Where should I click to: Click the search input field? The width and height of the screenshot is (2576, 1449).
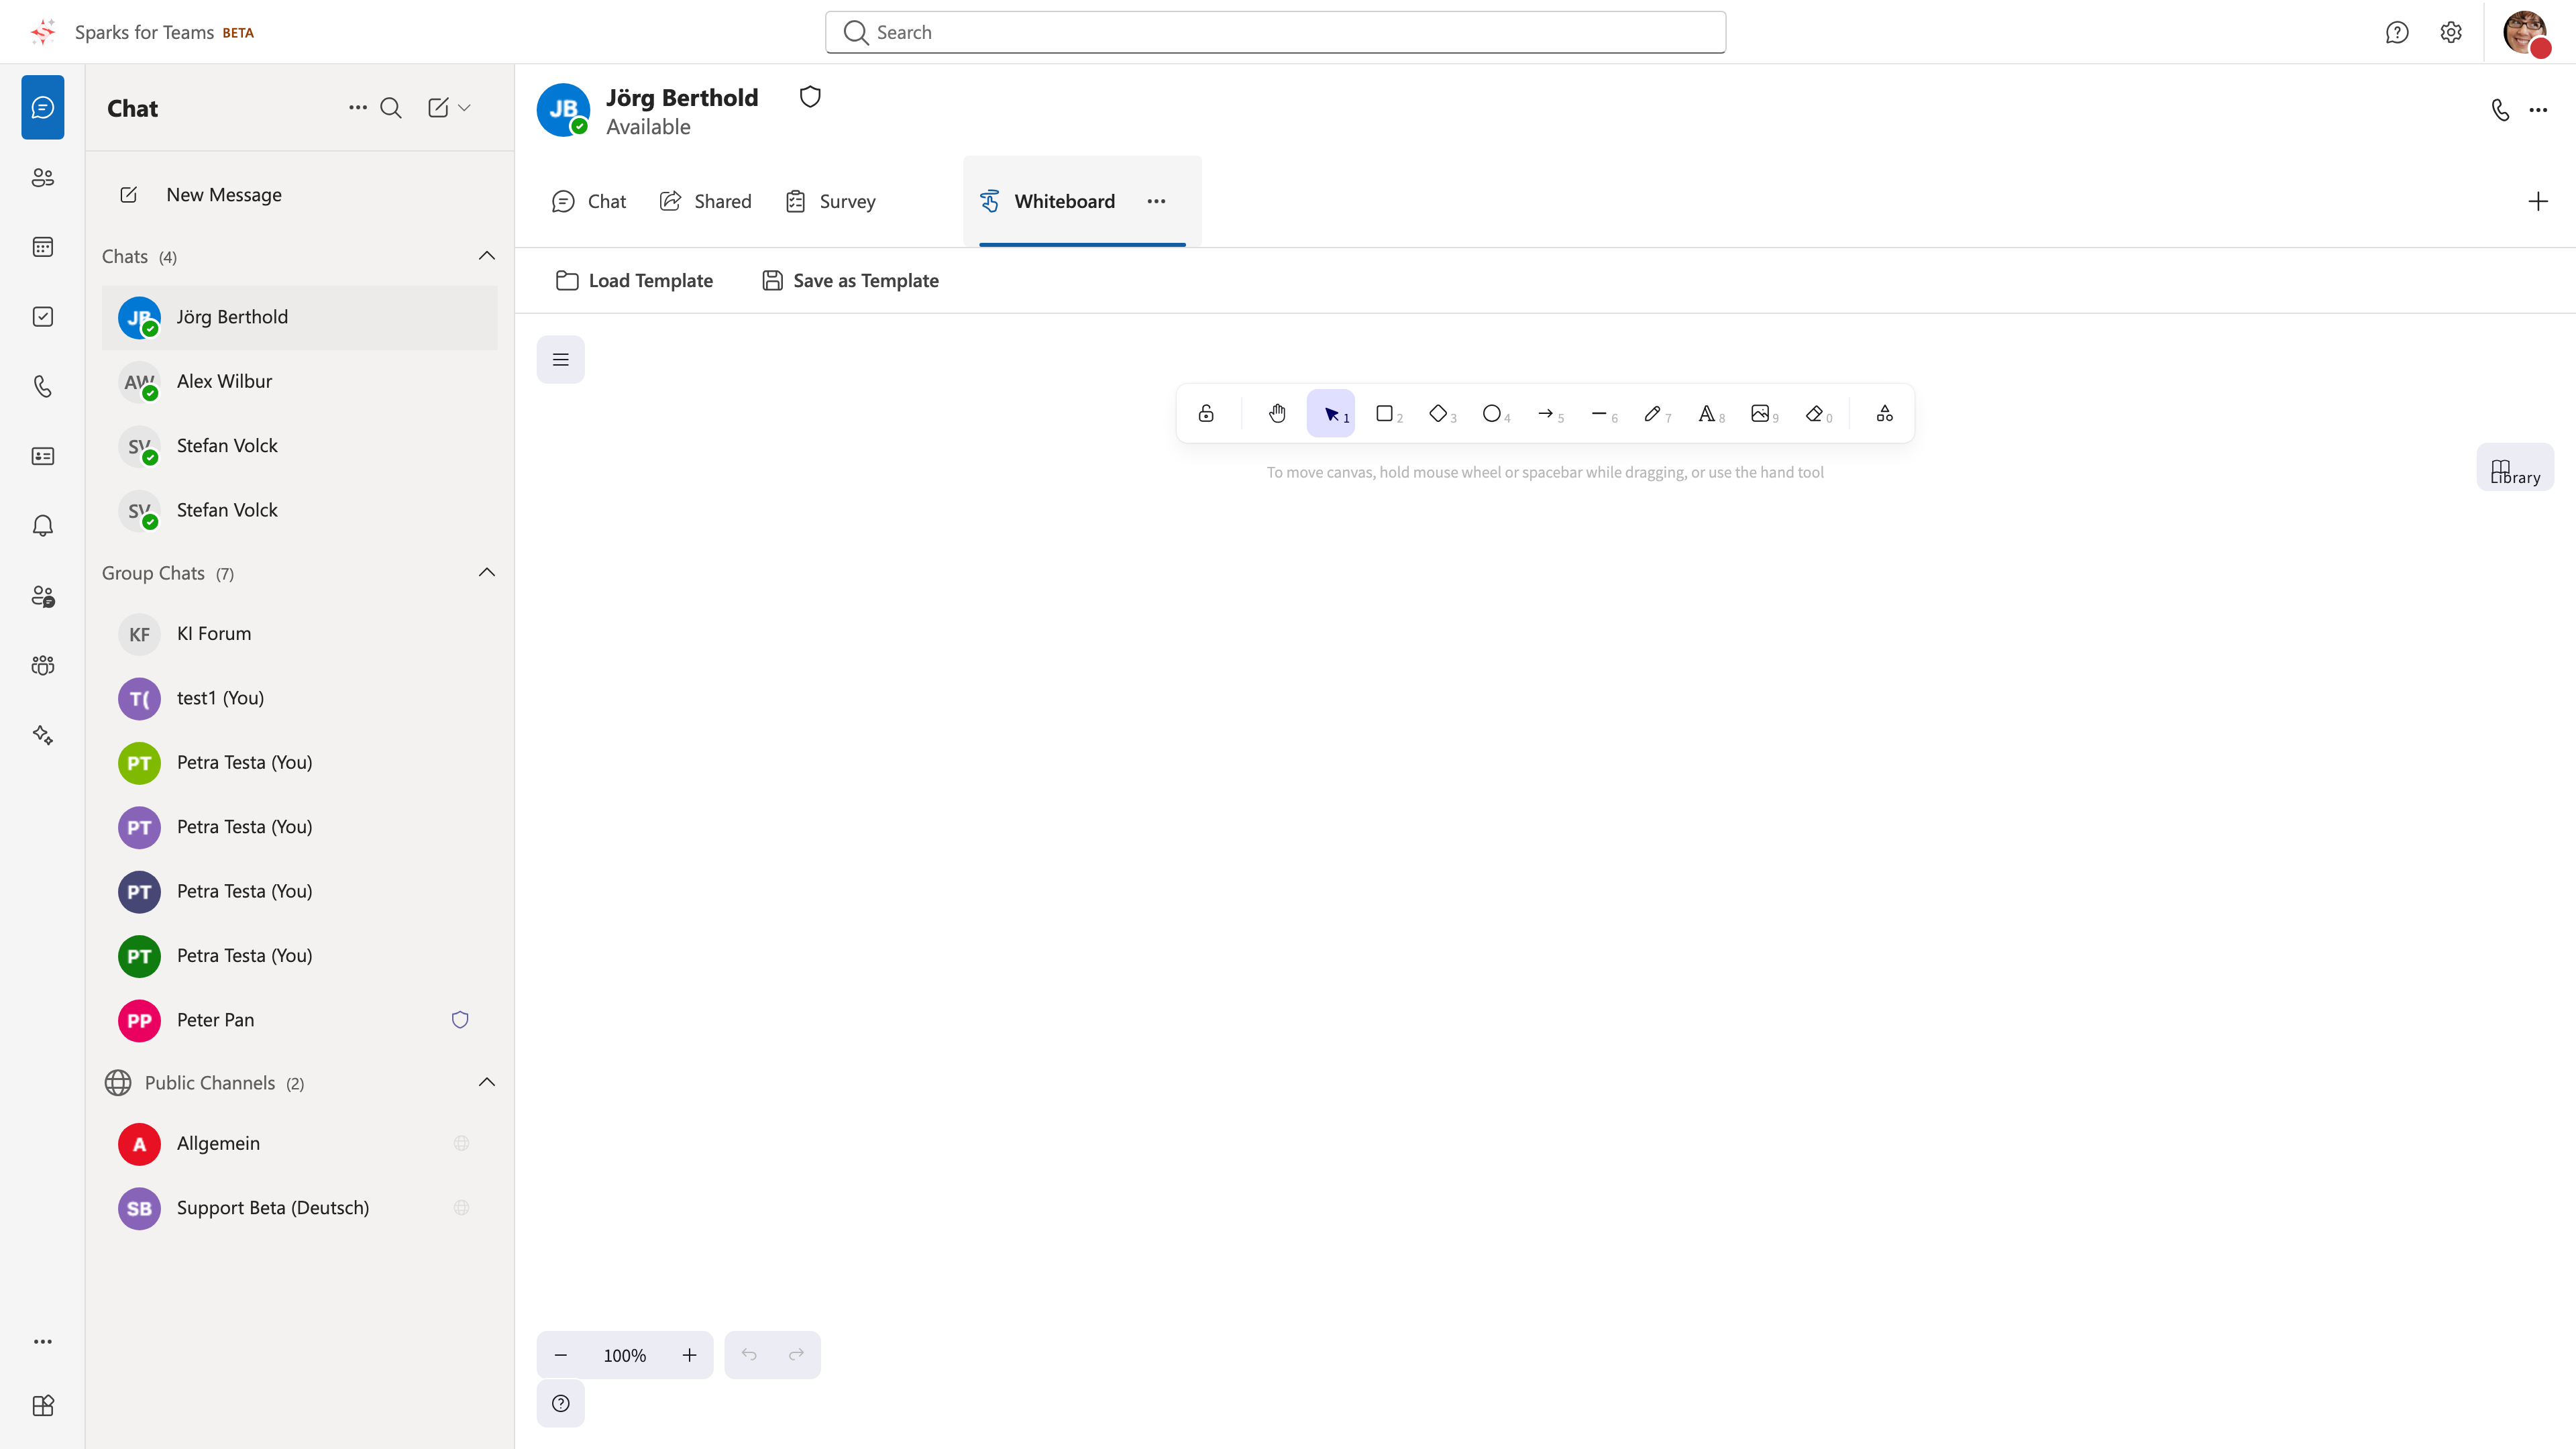tap(1275, 32)
